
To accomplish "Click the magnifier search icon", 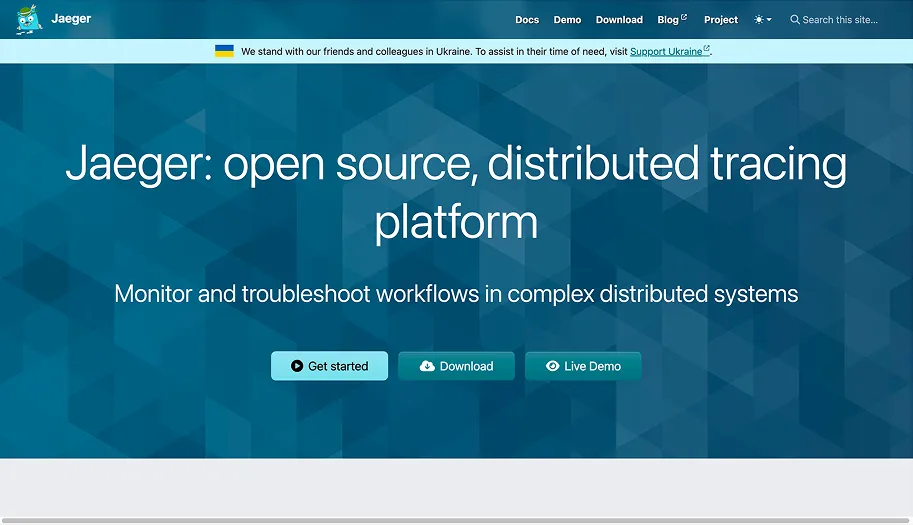I will (795, 20).
